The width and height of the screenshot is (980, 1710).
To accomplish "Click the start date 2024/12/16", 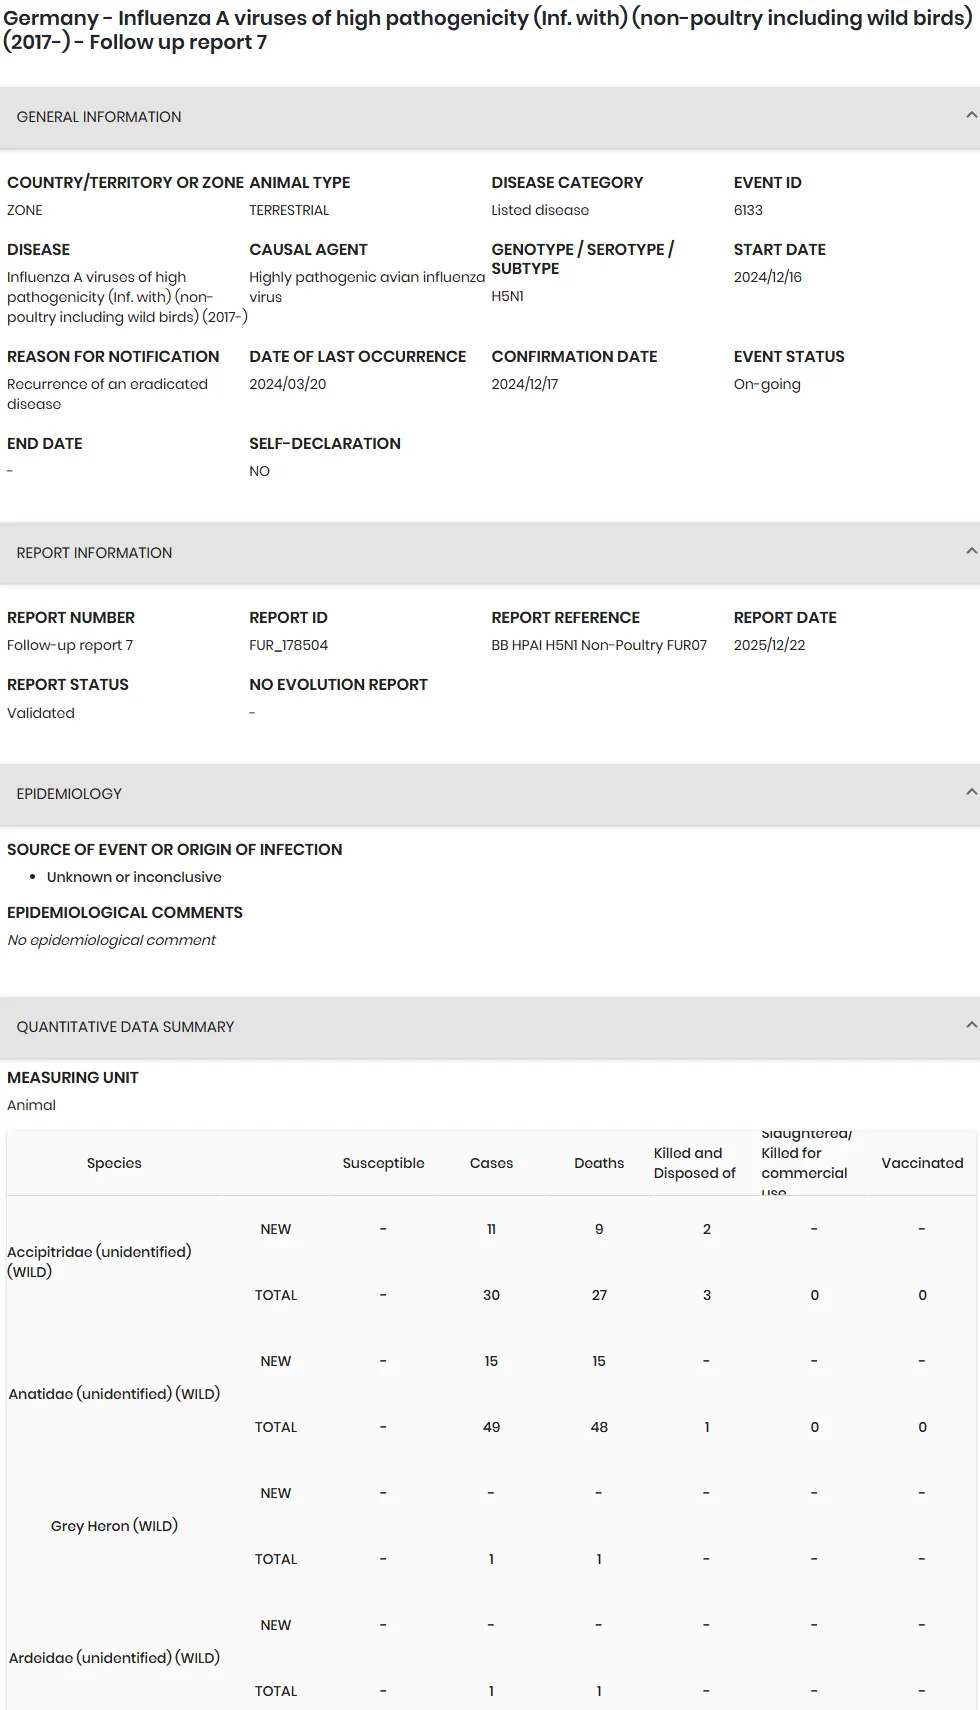I will pyautogui.click(x=768, y=277).
